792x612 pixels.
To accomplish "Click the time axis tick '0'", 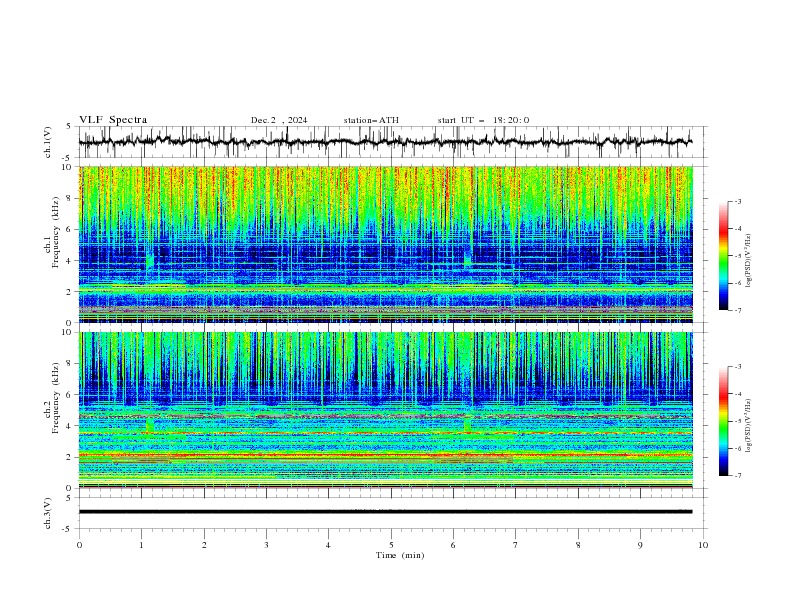I will point(79,545).
